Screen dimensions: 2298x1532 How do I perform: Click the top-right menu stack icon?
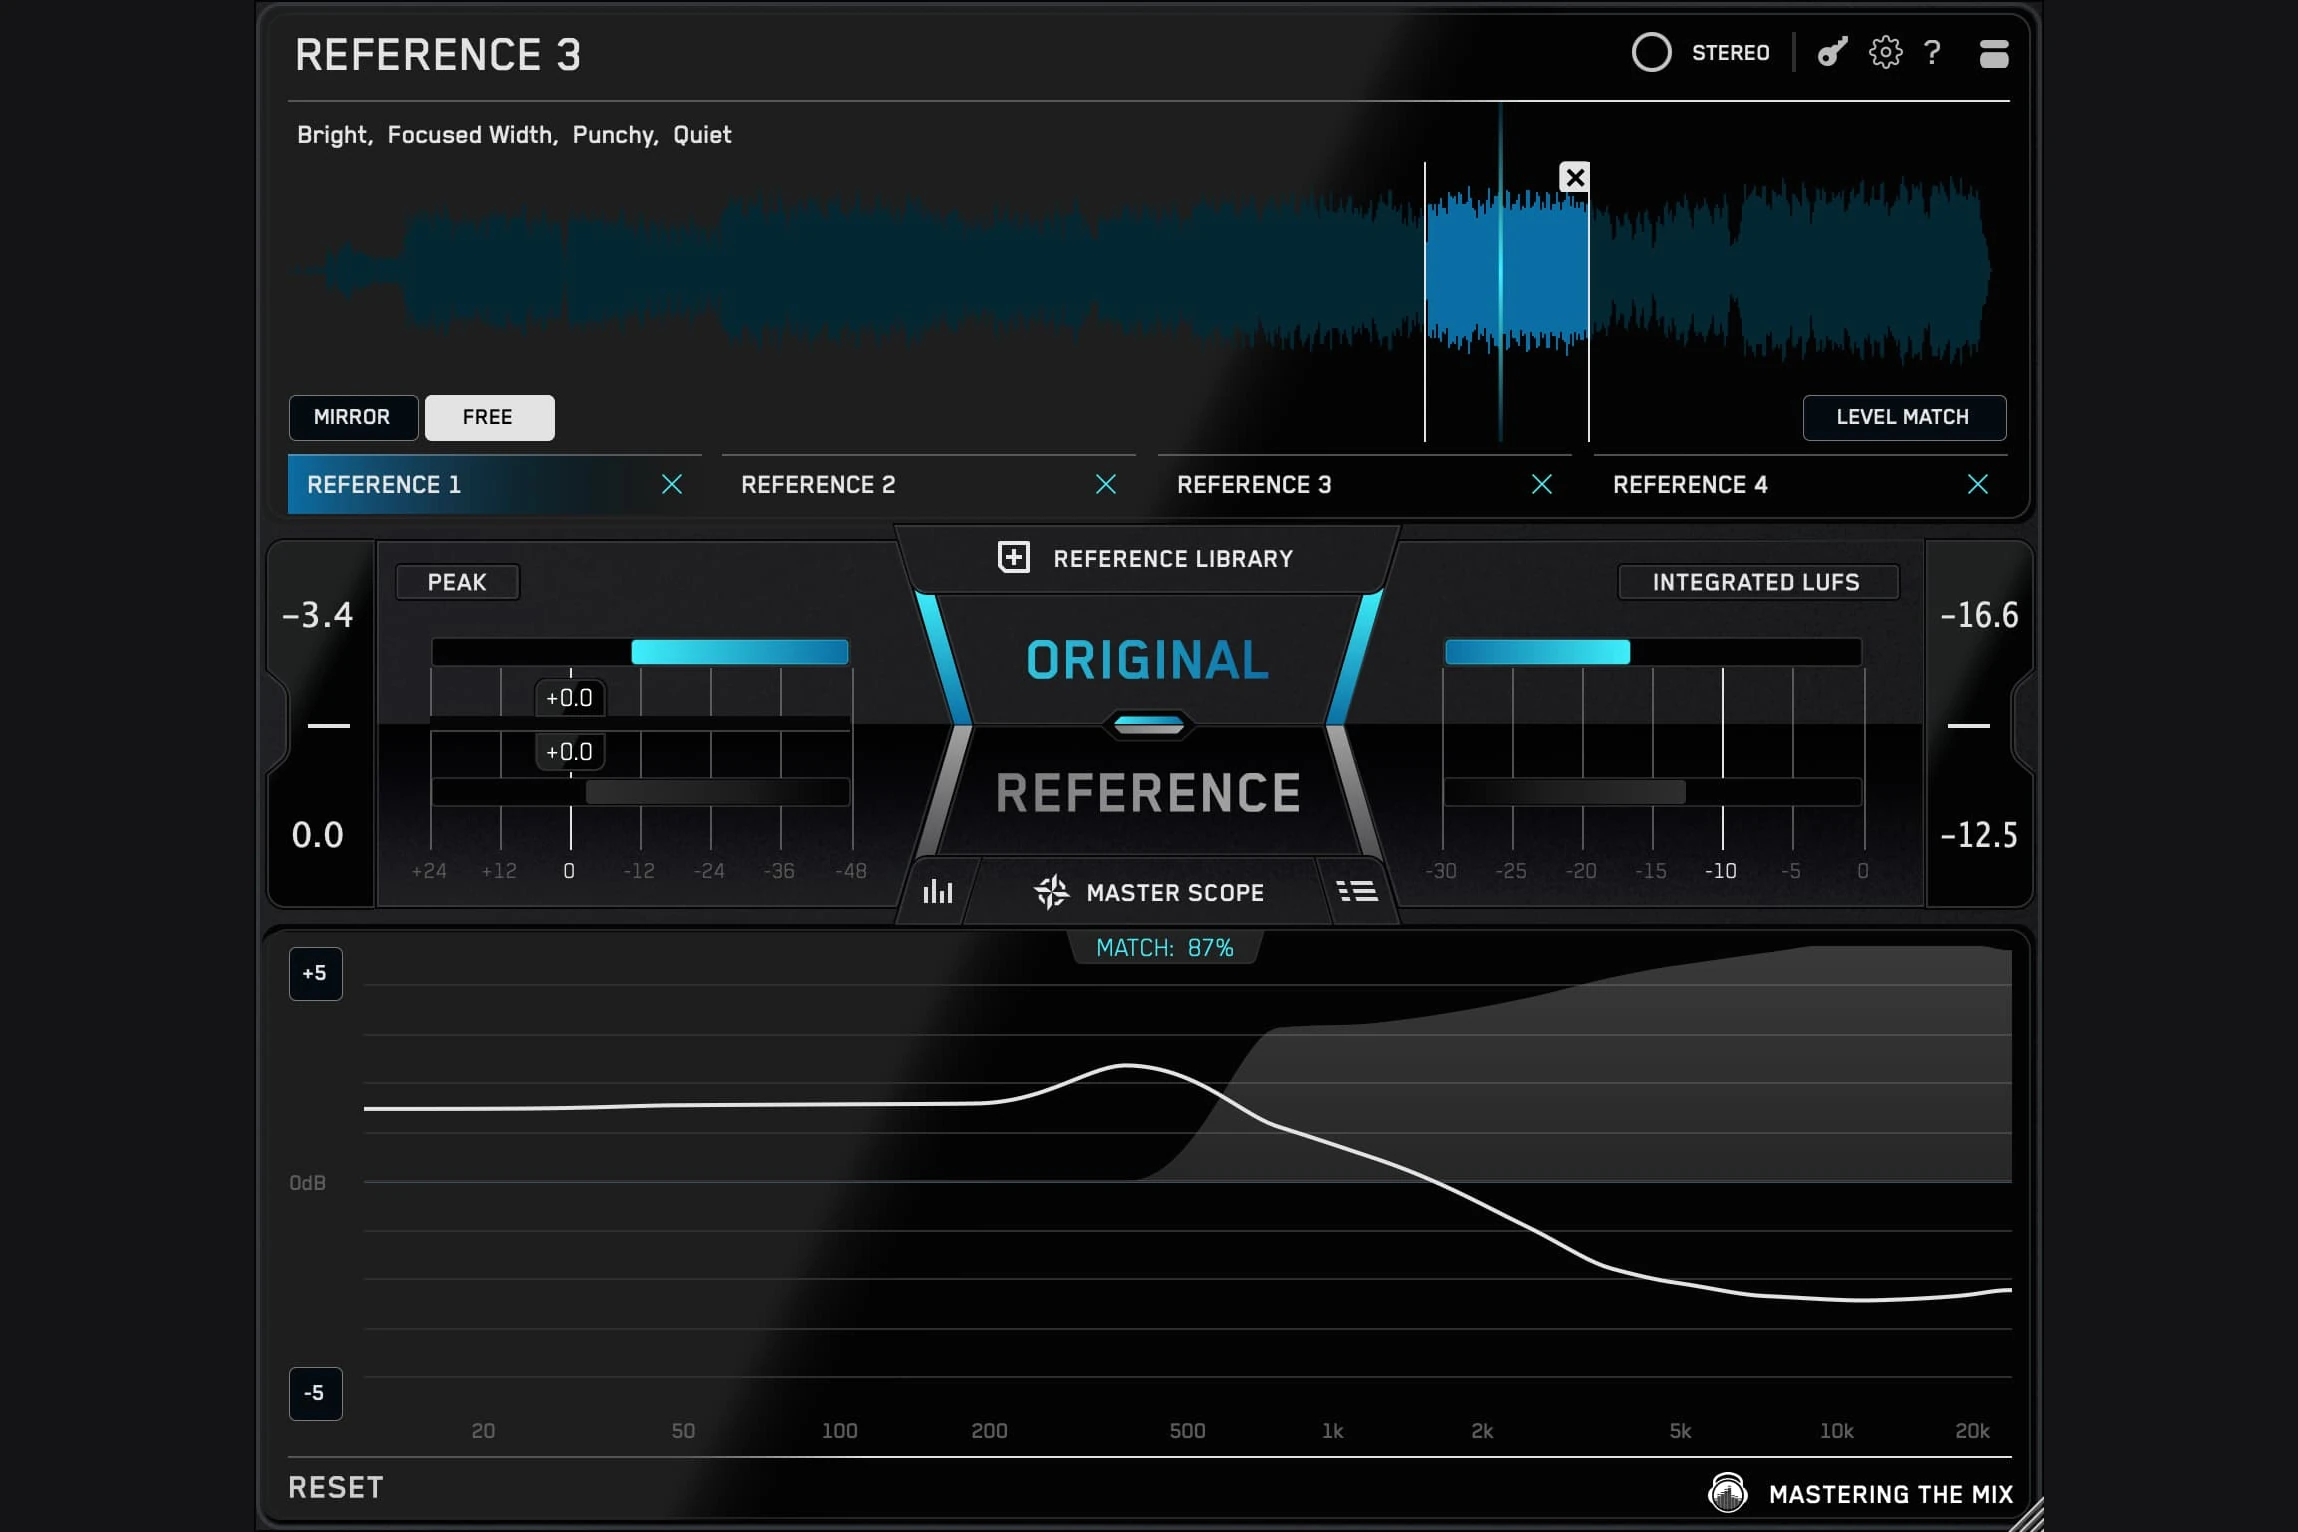(1993, 53)
